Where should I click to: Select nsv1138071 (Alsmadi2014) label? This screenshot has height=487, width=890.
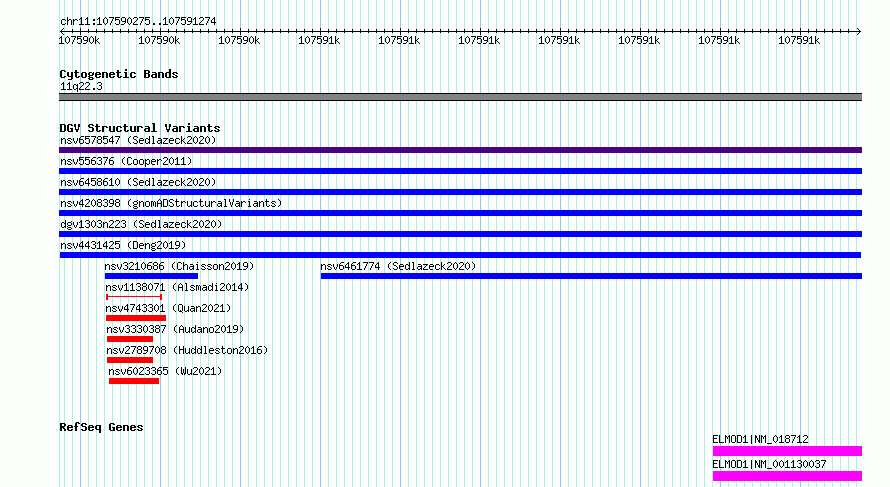tap(177, 287)
